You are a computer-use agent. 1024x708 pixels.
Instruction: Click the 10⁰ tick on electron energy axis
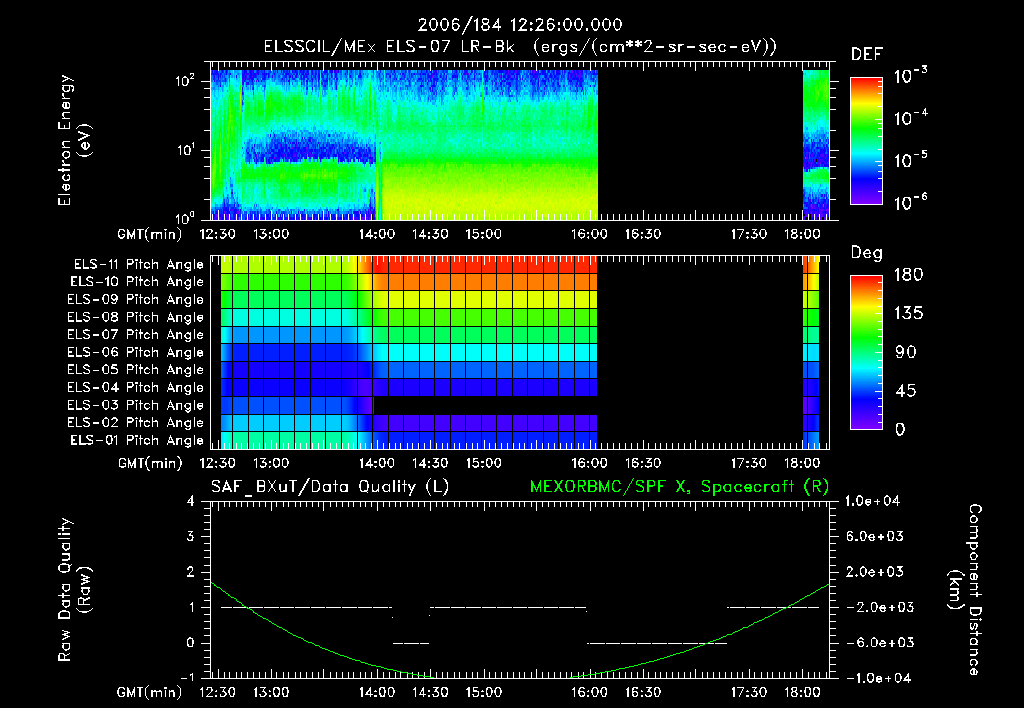185,217
